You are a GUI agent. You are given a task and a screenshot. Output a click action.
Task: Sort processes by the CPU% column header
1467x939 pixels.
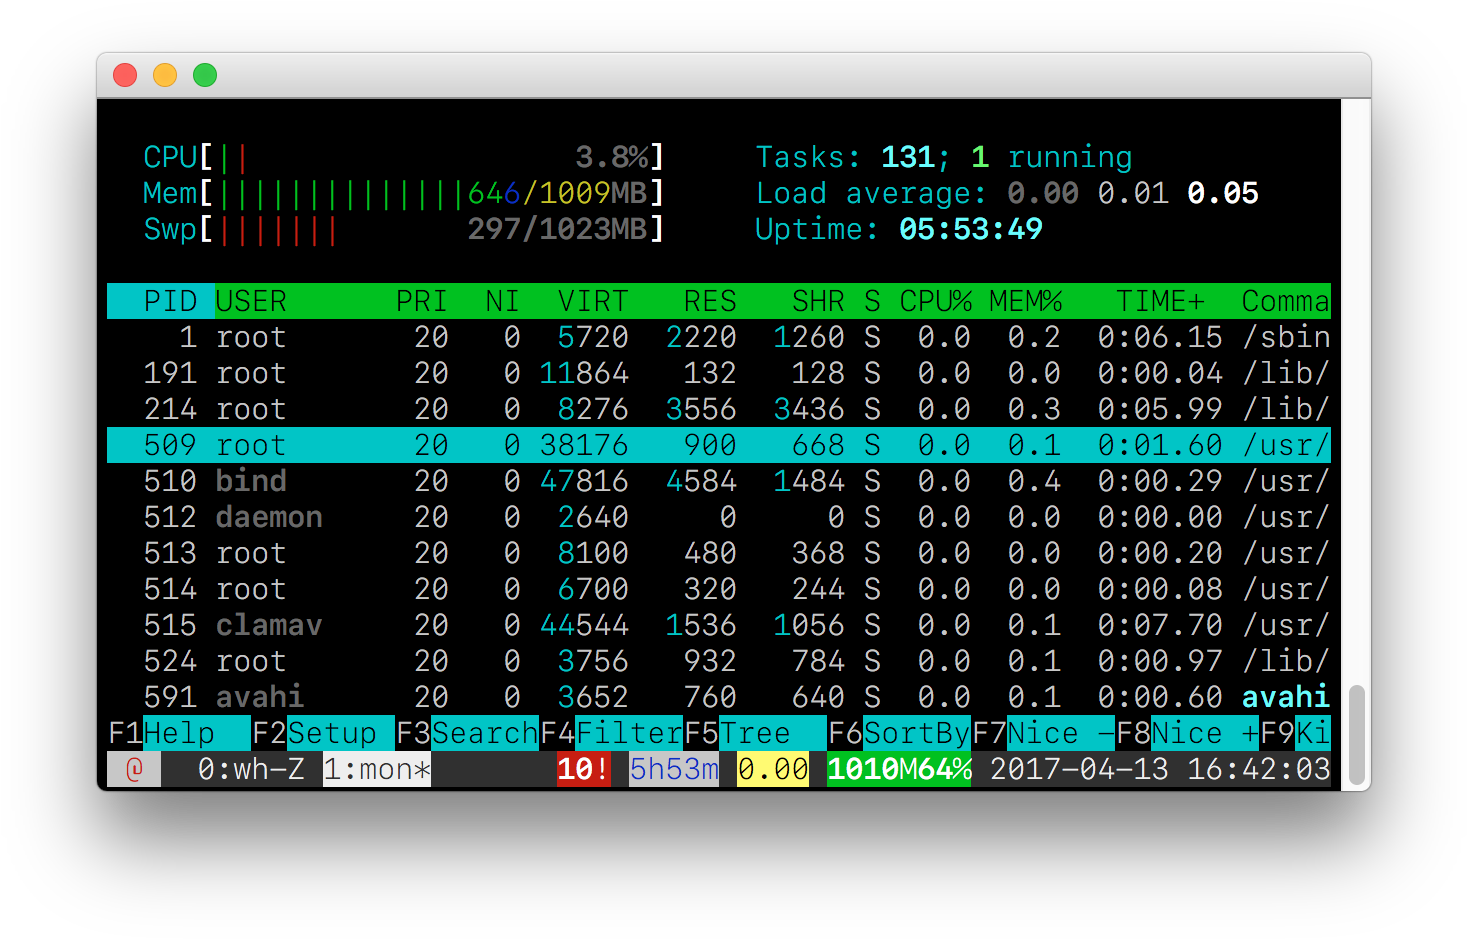coord(935,301)
